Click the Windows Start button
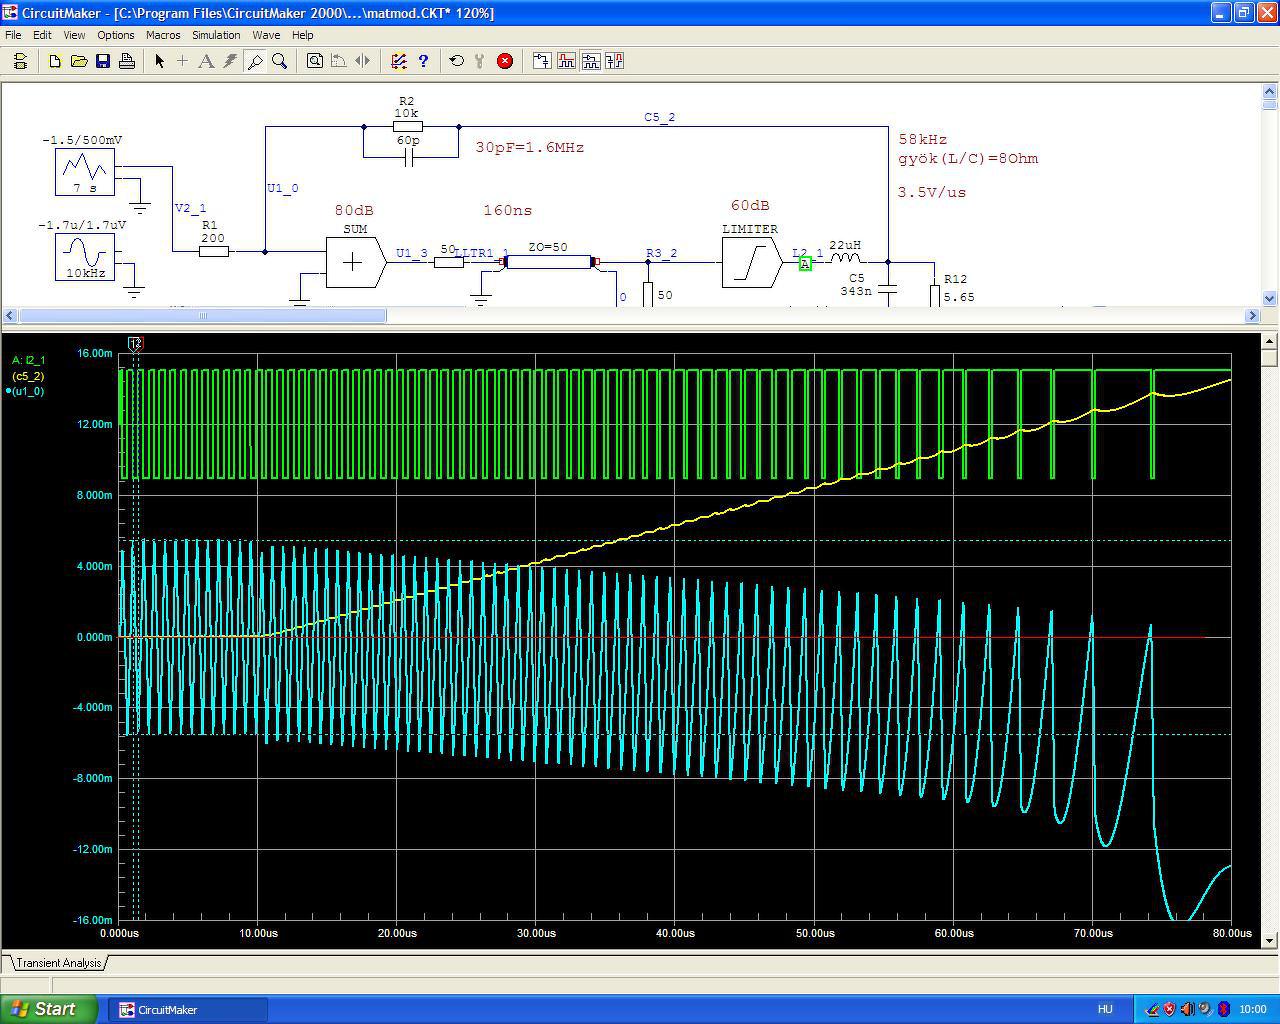The width and height of the screenshot is (1280, 1024). 49,1009
